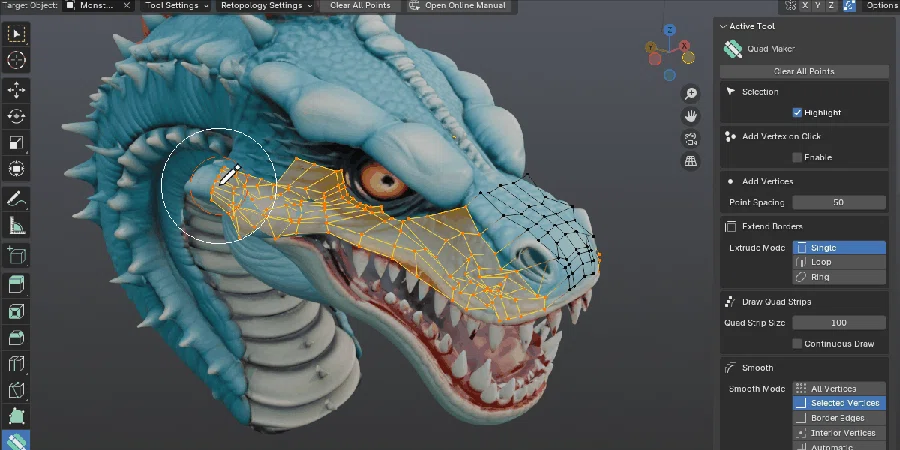Select the Poly Build tool
Screen dimensions: 900x450
coord(16,417)
